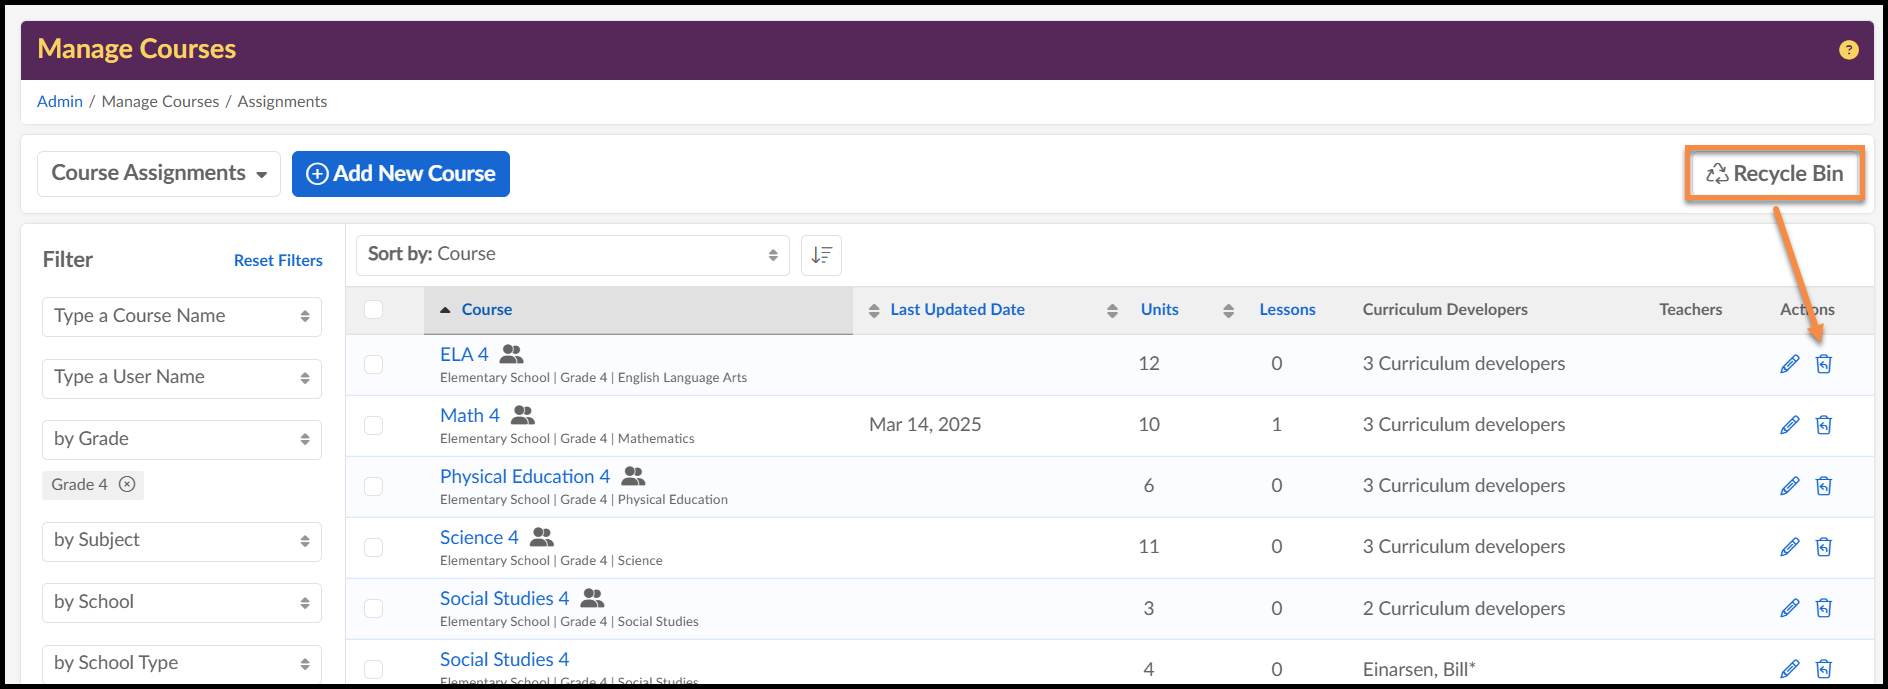Select the ELA 4 row checkbox
1888x689 pixels.
[x=374, y=364]
